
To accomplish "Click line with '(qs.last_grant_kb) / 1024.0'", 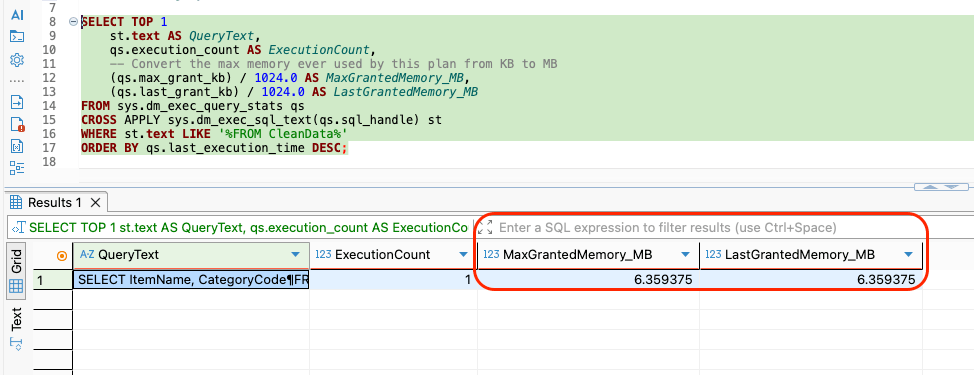I will tap(294, 92).
